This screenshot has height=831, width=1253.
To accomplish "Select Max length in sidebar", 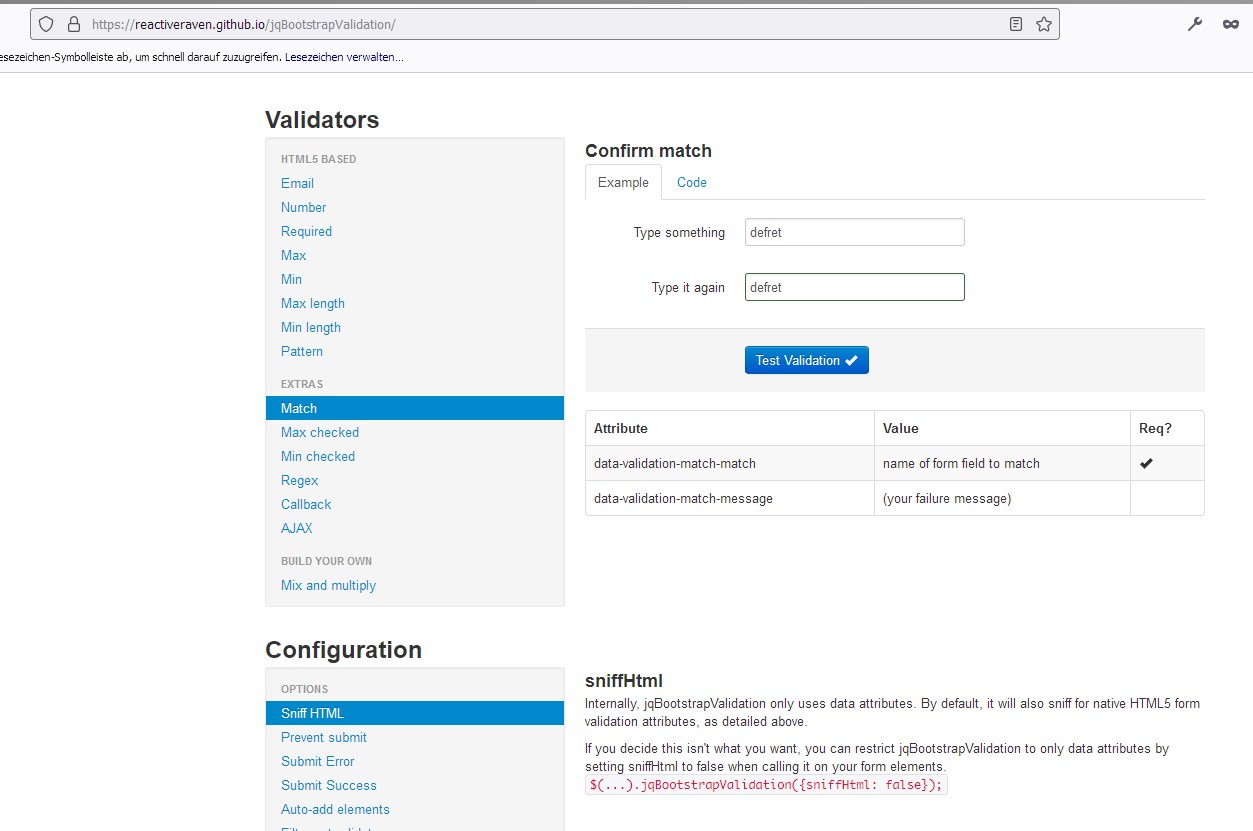I will pos(312,303).
